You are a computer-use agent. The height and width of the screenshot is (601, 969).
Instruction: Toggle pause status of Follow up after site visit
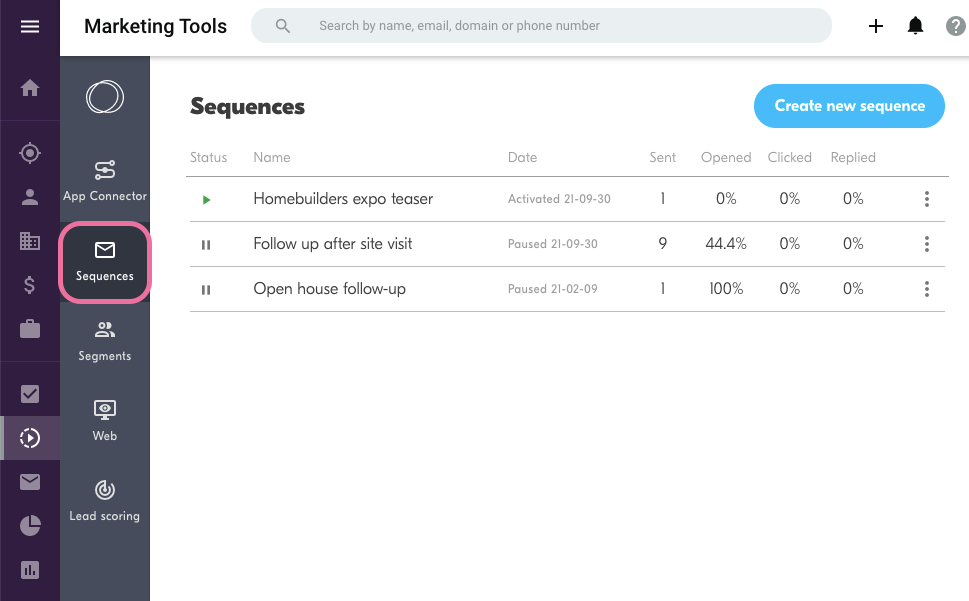[206, 245]
